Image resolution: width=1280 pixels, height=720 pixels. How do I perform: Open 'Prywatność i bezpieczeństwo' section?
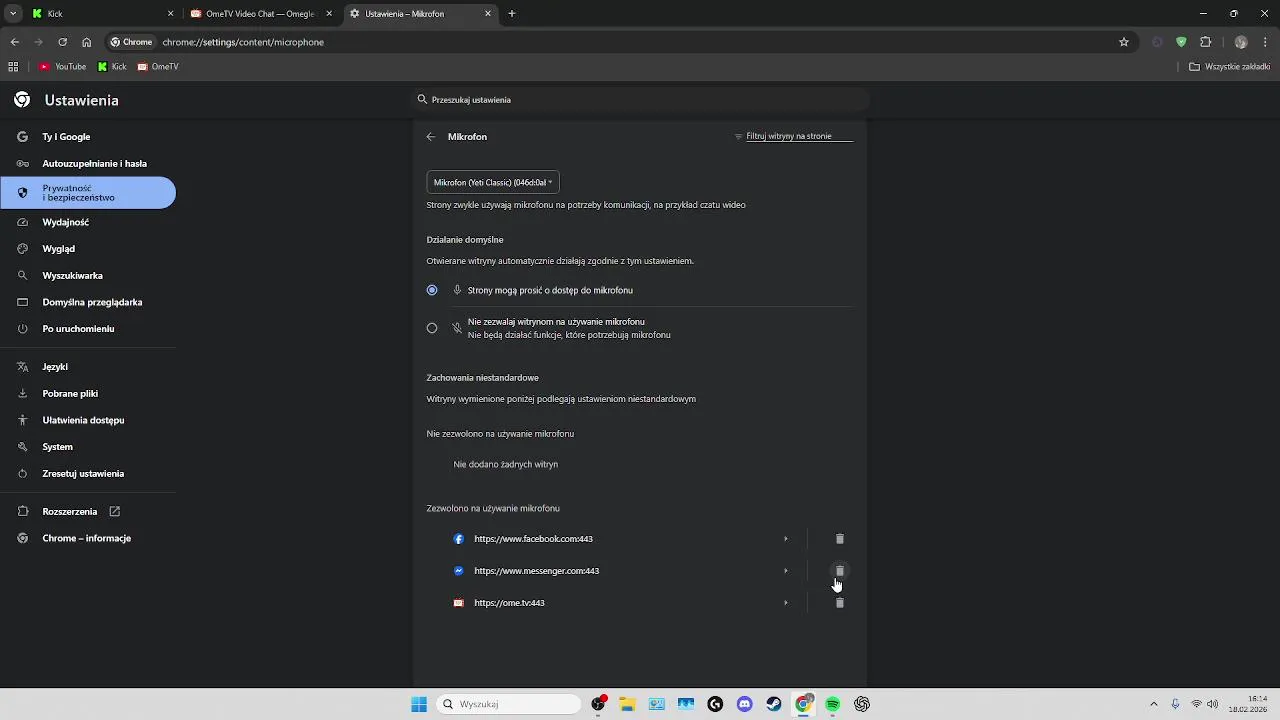tap(88, 193)
